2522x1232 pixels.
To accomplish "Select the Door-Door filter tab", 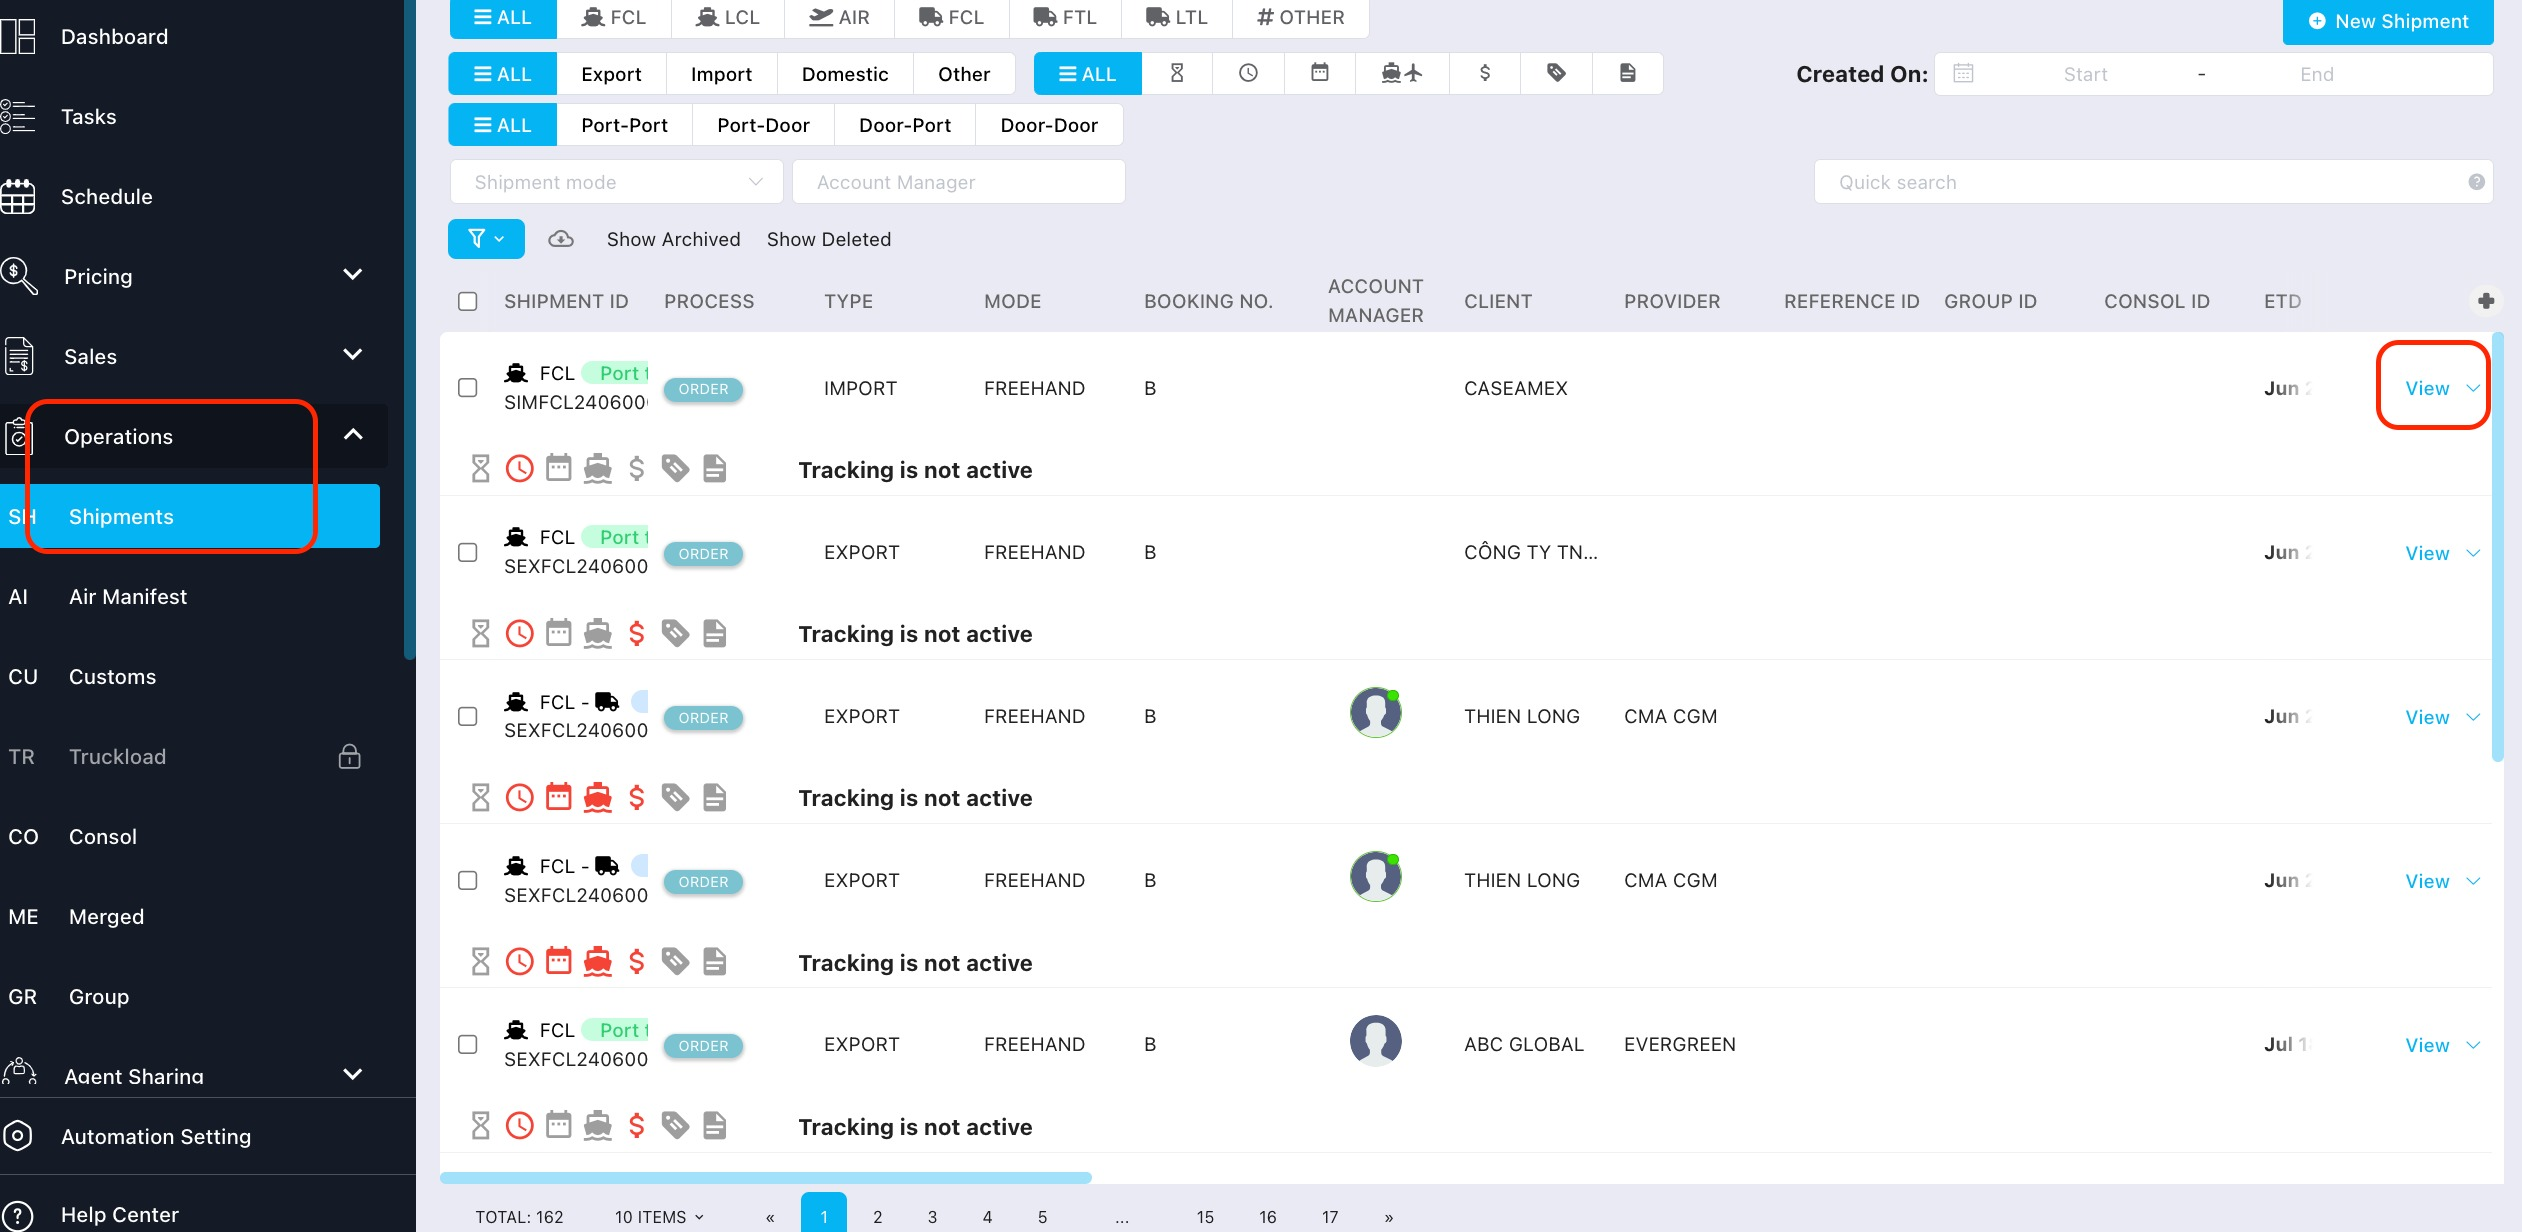I will (x=1048, y=125).
